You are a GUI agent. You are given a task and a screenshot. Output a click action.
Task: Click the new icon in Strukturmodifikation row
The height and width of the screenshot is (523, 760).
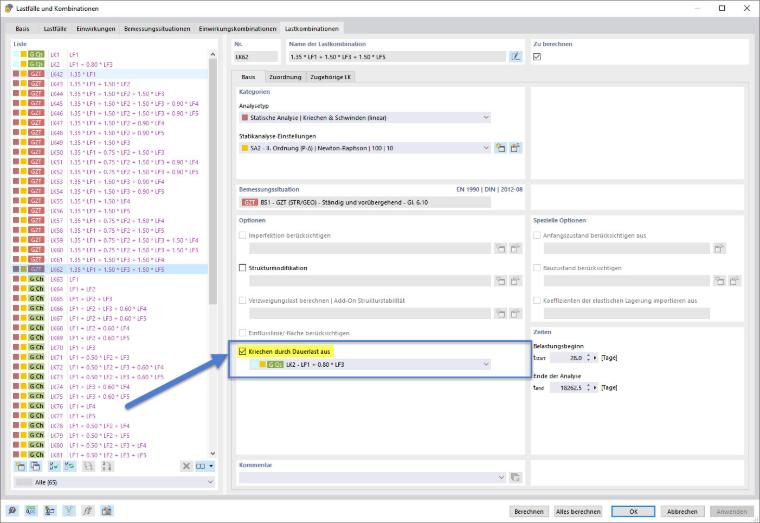click(x=500, y=281)
